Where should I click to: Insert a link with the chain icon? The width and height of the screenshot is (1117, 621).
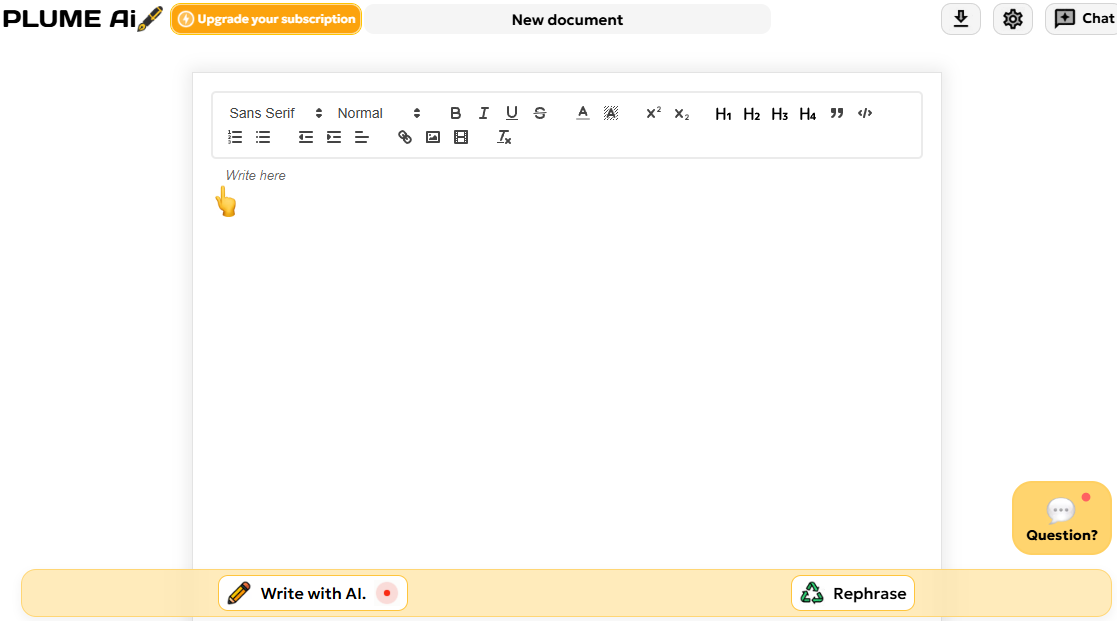[405, 137]
